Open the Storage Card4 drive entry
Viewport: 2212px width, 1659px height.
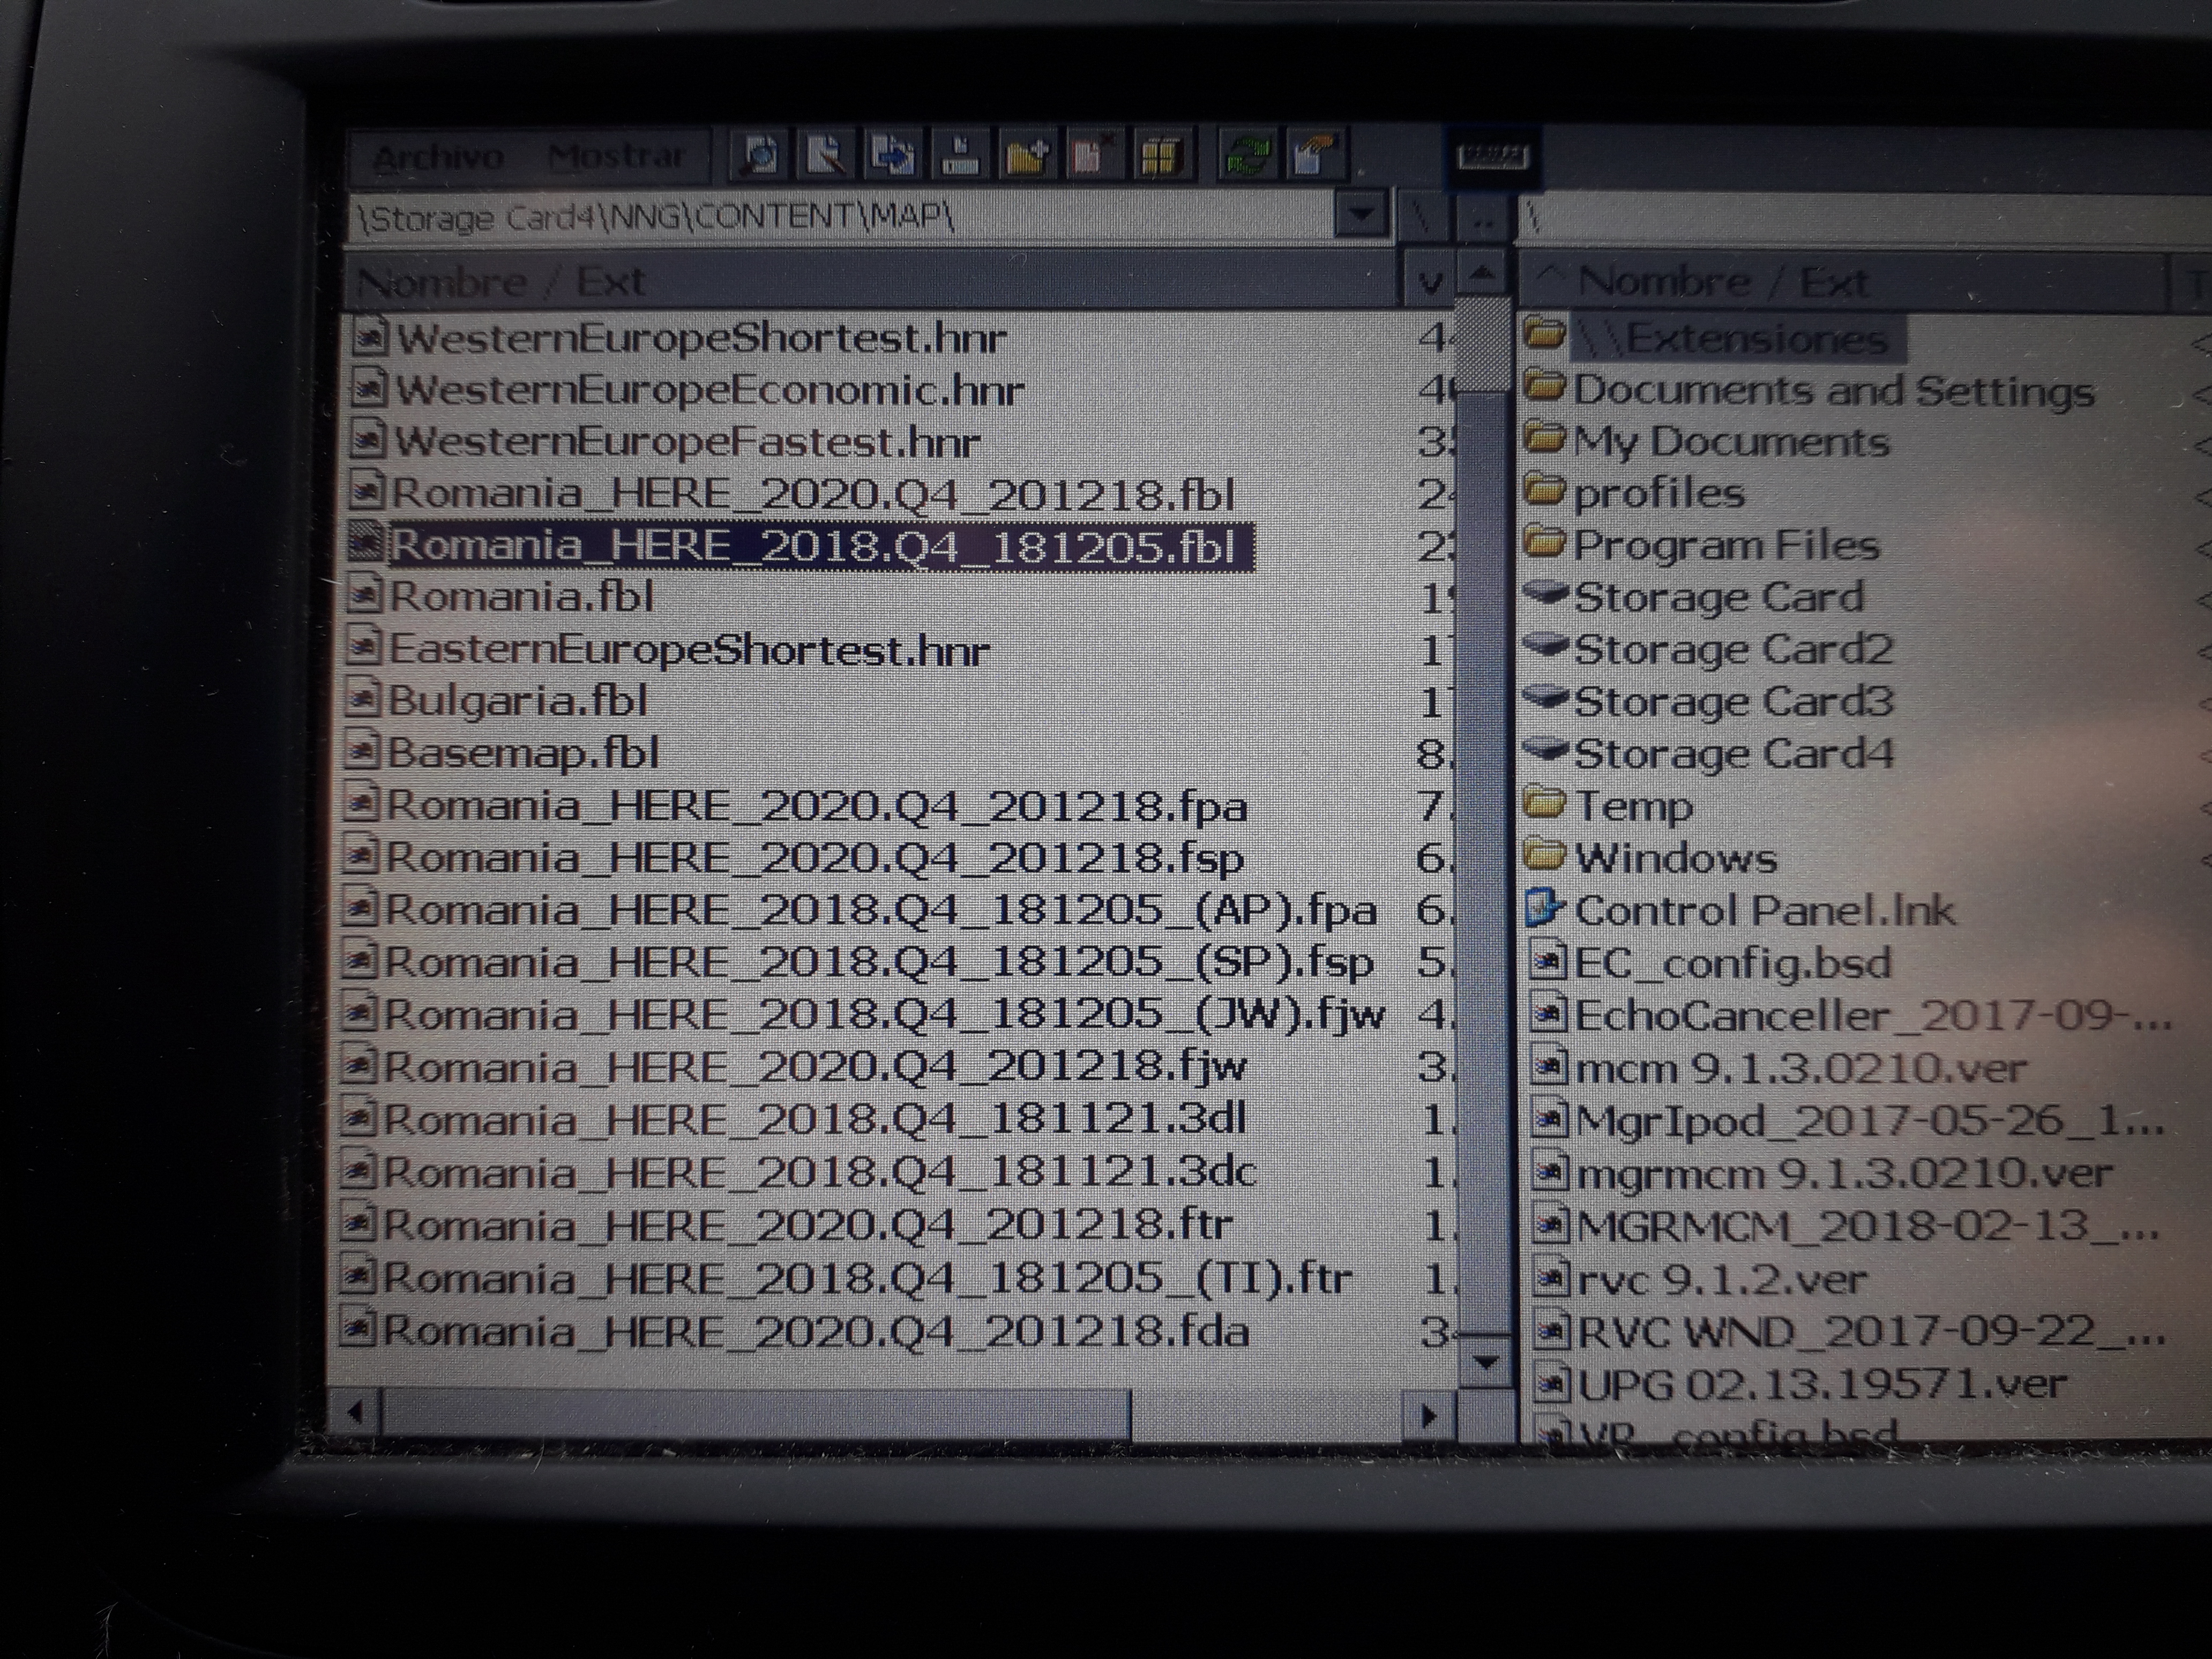[1732, 754]
